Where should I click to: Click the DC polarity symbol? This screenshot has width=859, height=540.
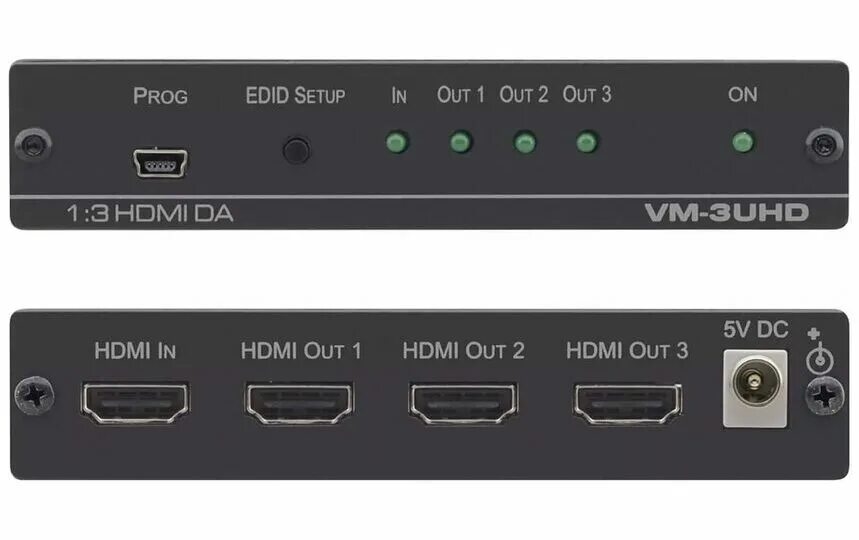pyautogui.click(x=819, y=351)
